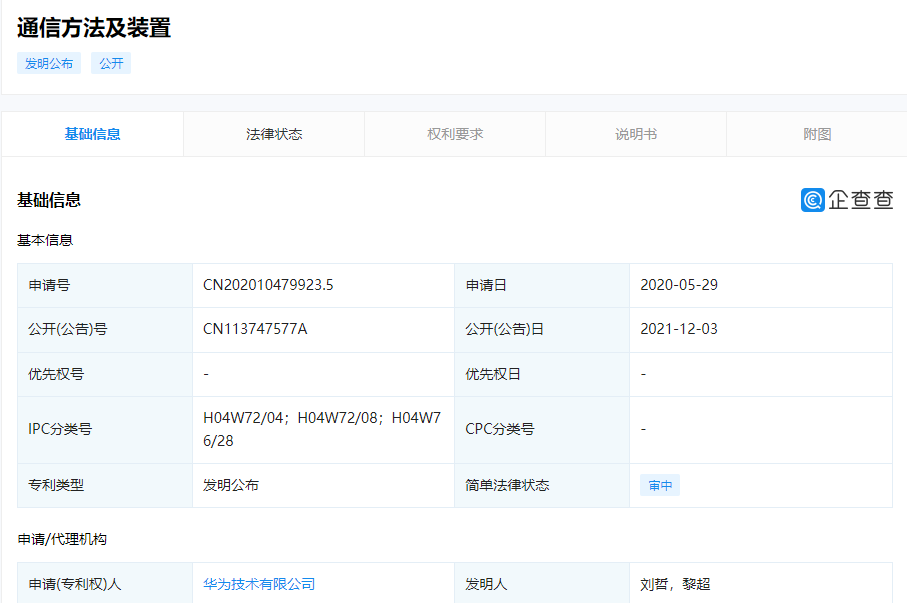Screen dimensions: 907x603
Task: Select the 基础信息 tab
Action: [93, 134]
